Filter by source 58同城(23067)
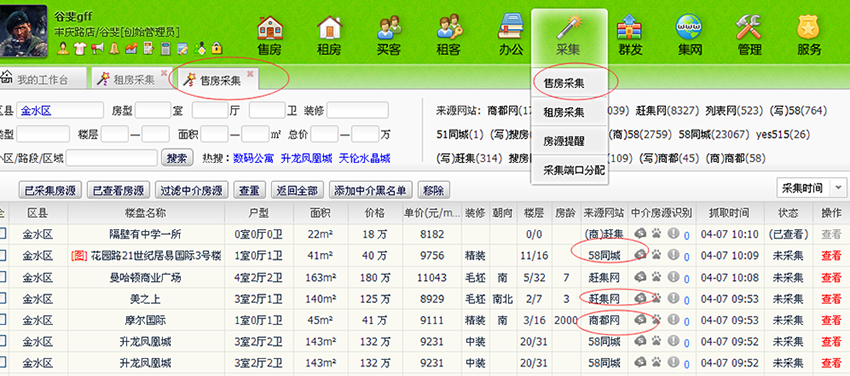This screenshot has width=850, height=376. tap(714, 134)
